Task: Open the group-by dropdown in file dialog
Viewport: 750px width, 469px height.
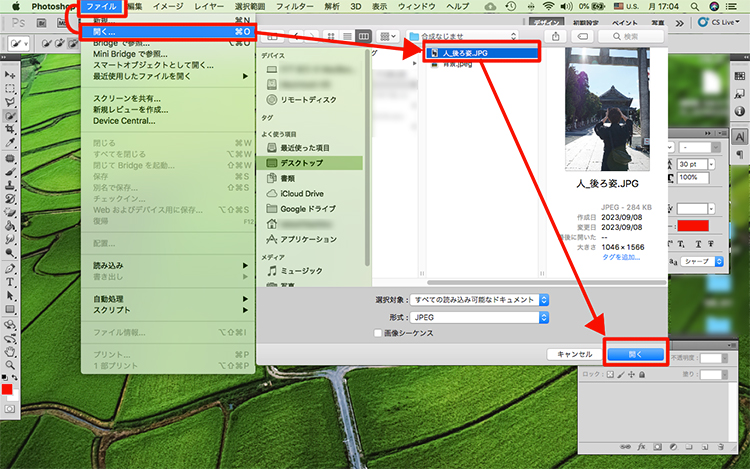Action: pos(387,36)
